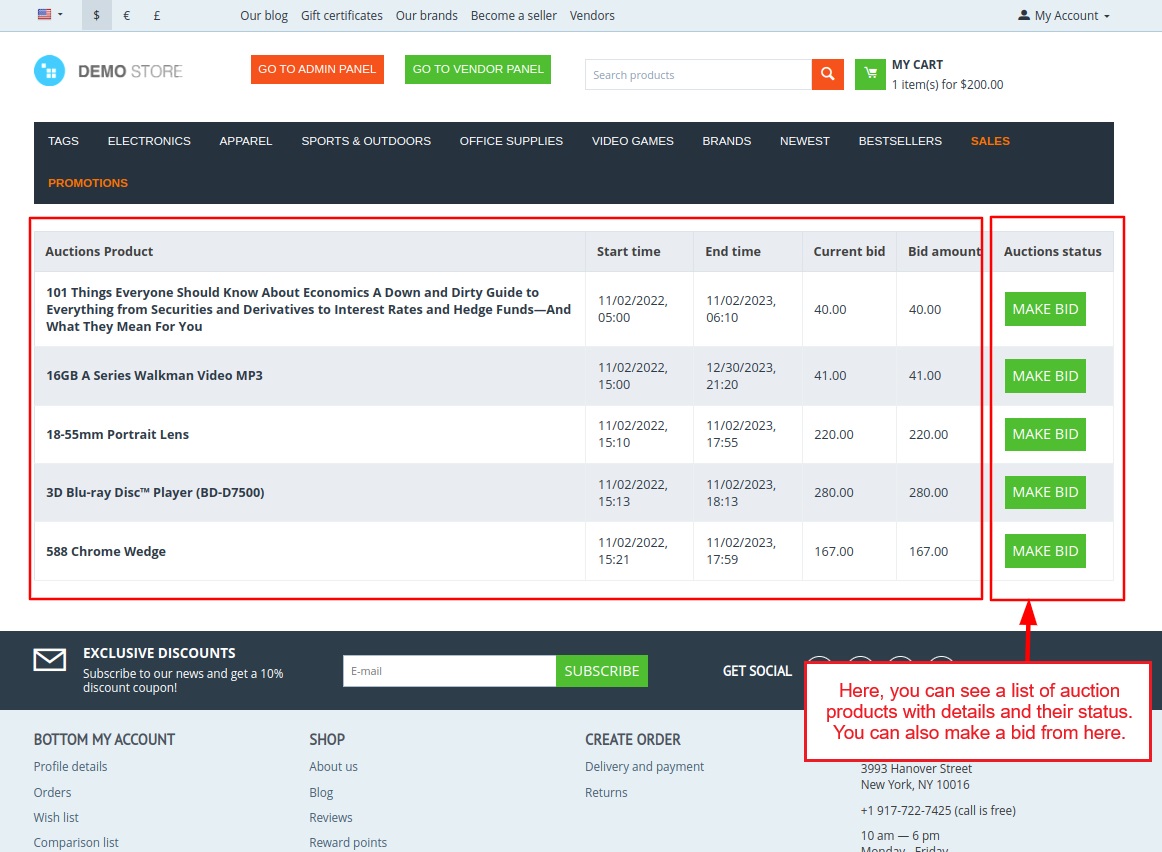Click the Go to Admin Panel button
This screenshot has width=1162, height=852.
[x=317, y=69]
